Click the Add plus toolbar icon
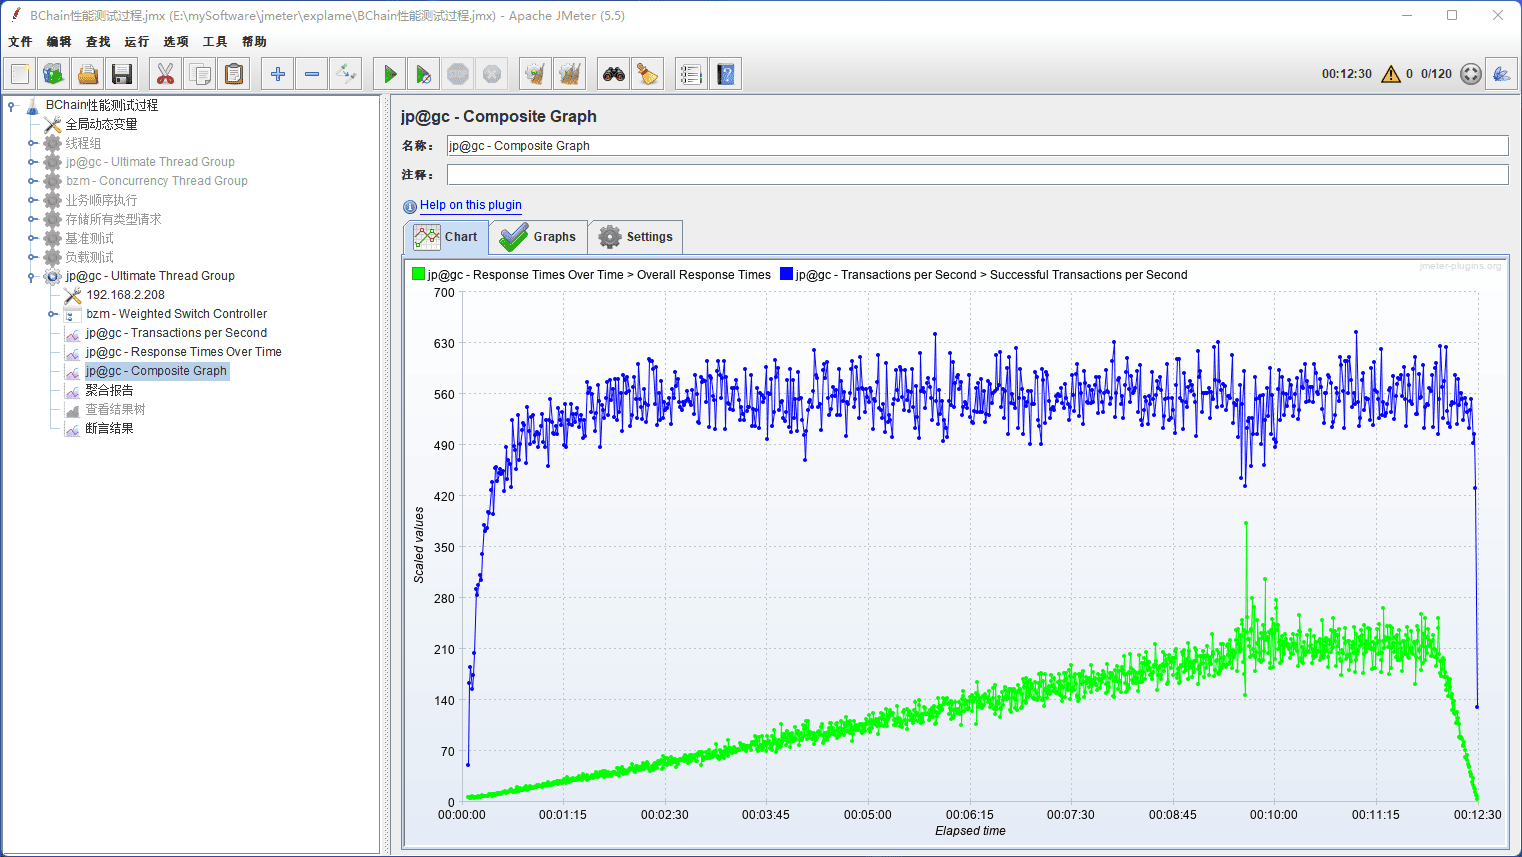This screenshot has height=857, width=1522. (x=278, y=74)
